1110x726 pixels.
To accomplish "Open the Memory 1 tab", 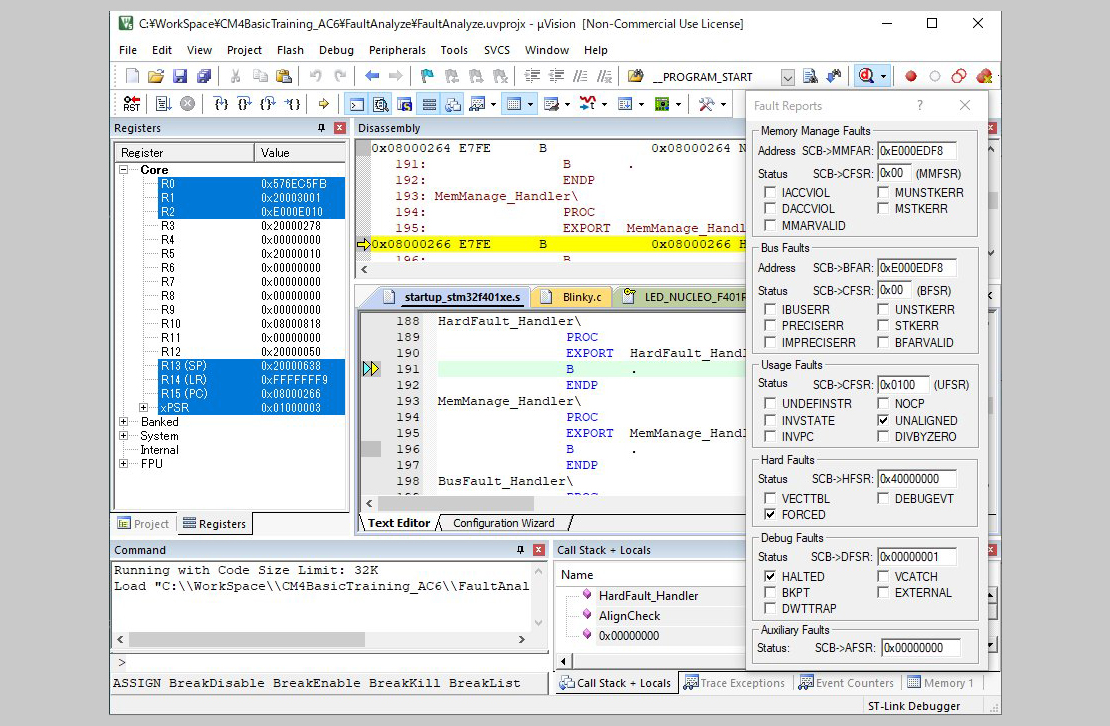I will (x=941, y=683).
